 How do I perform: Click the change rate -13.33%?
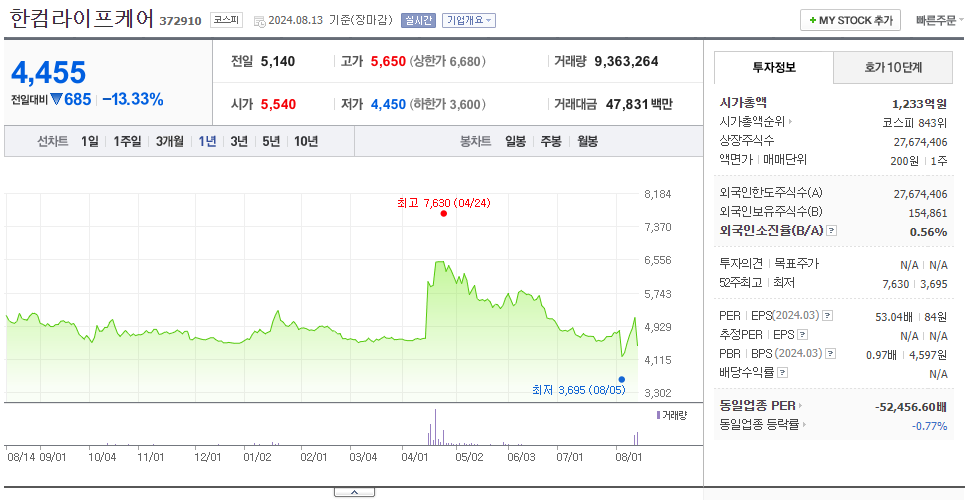(133, 99)
